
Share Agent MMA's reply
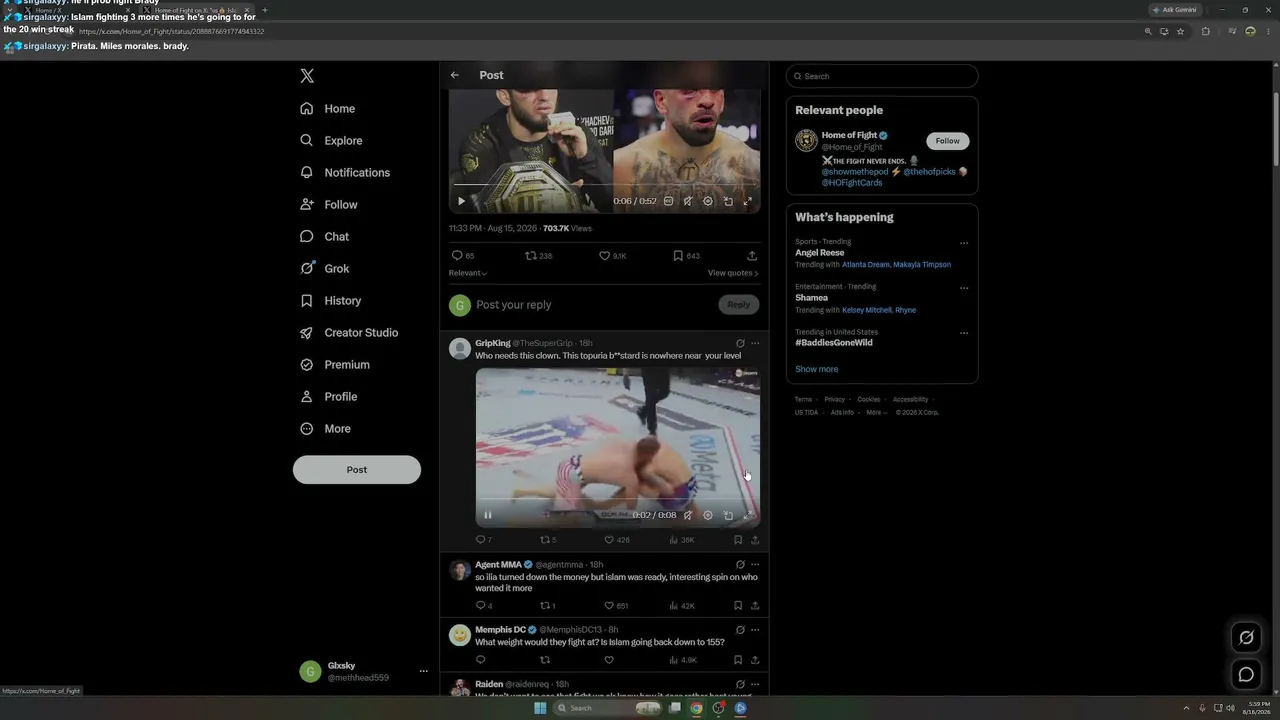755,605
